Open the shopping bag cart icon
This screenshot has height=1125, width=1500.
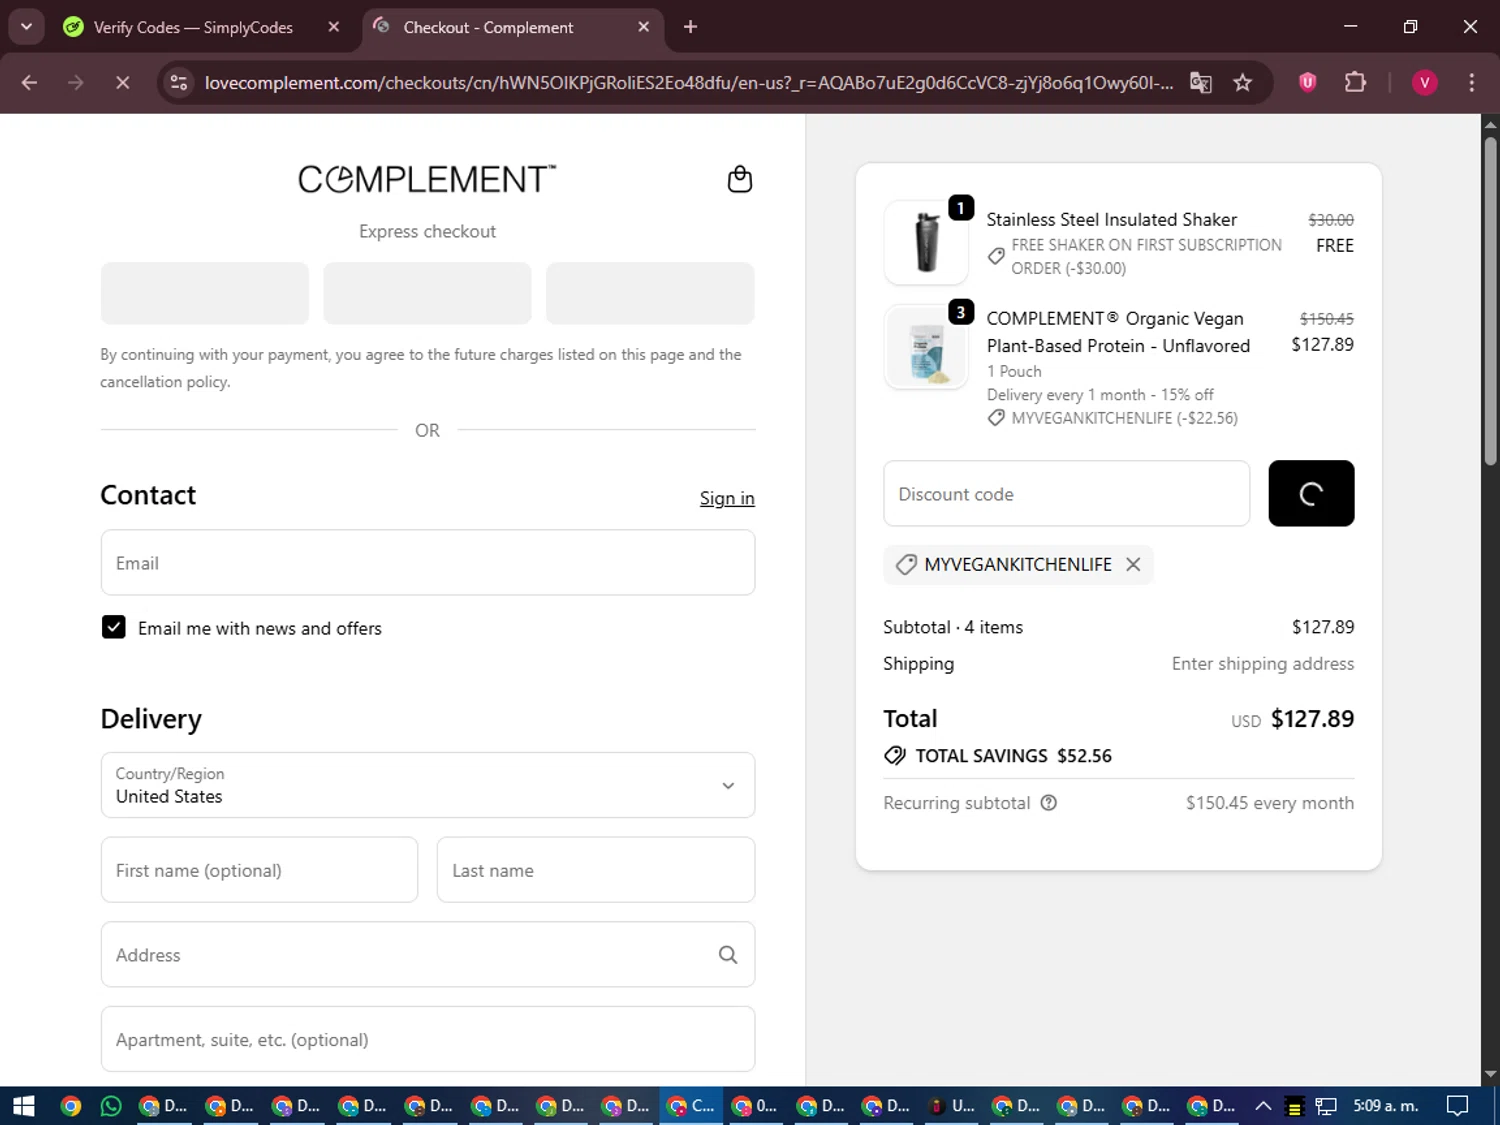pos(739,179)
